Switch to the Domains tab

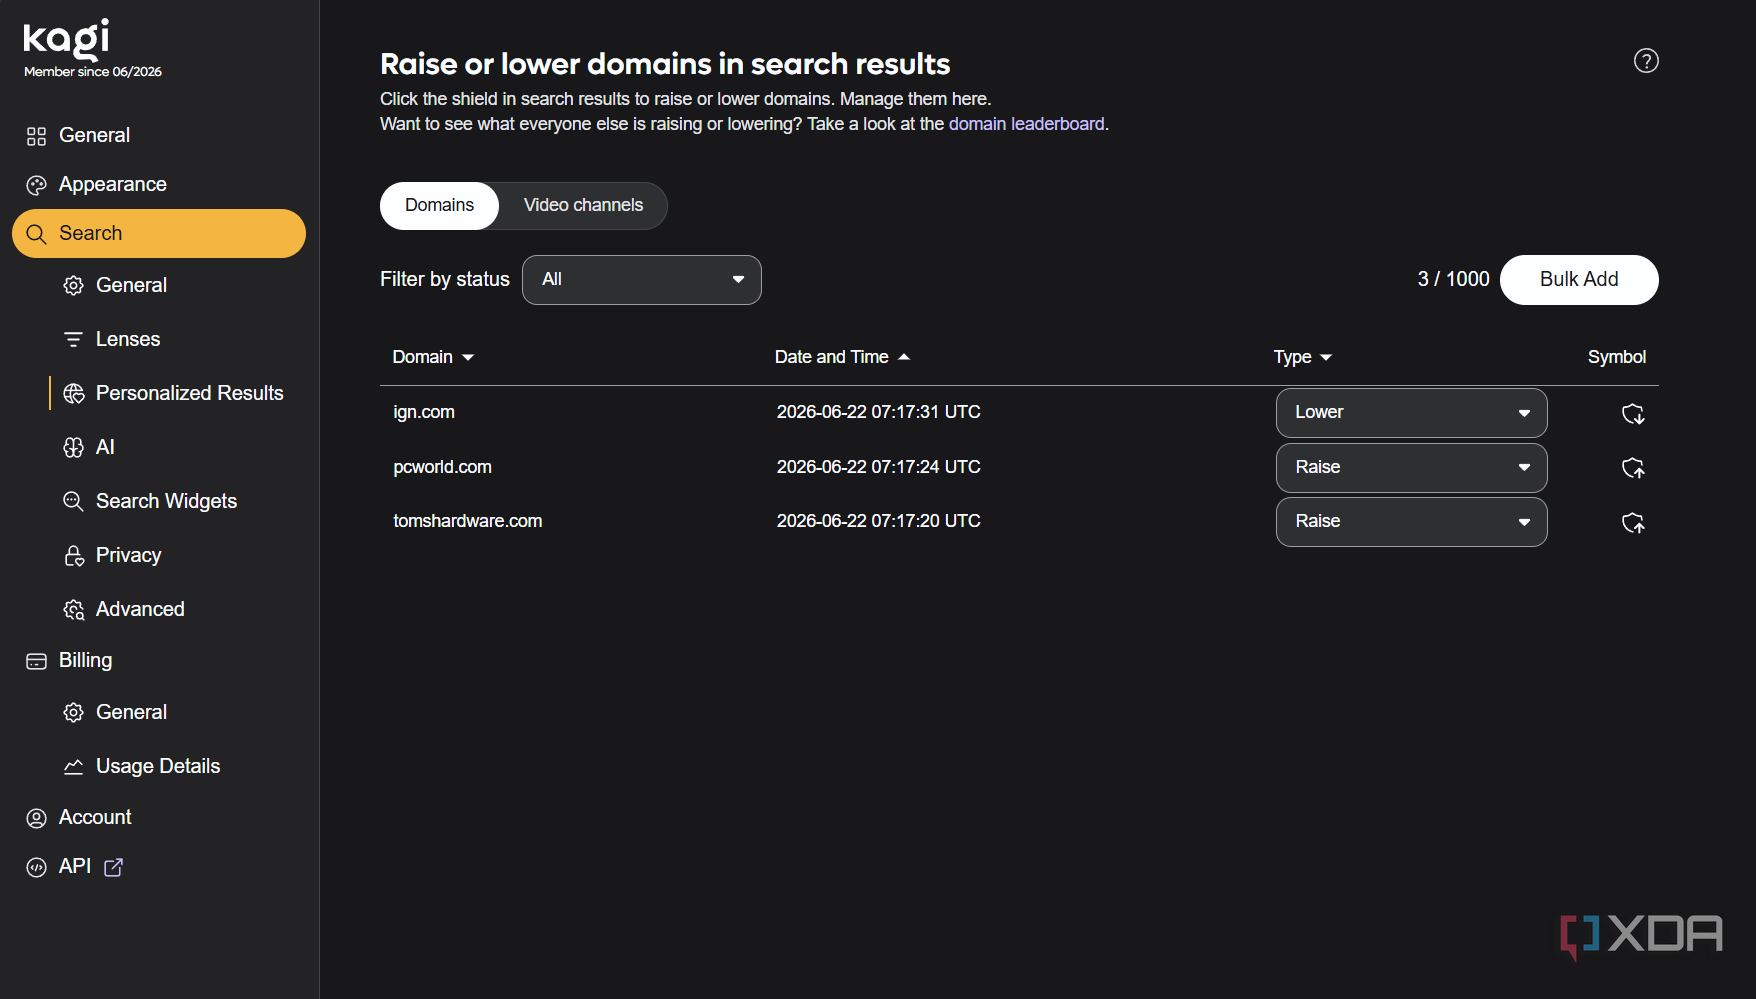click(x=439, y=205)
